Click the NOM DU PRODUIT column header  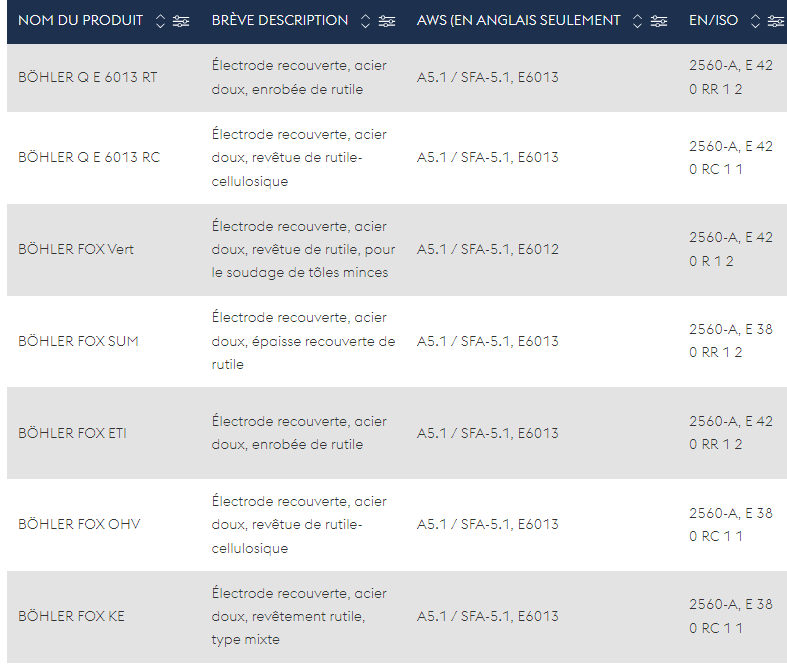(x=80, y=21)
